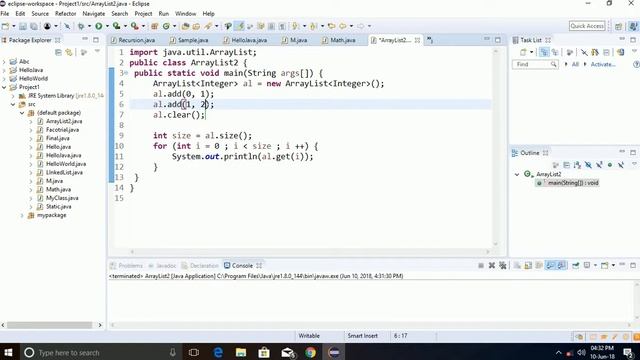Toggle Link with Editor in Package Explorer
The height and width of the screenshot is (360, 640).
69,52
